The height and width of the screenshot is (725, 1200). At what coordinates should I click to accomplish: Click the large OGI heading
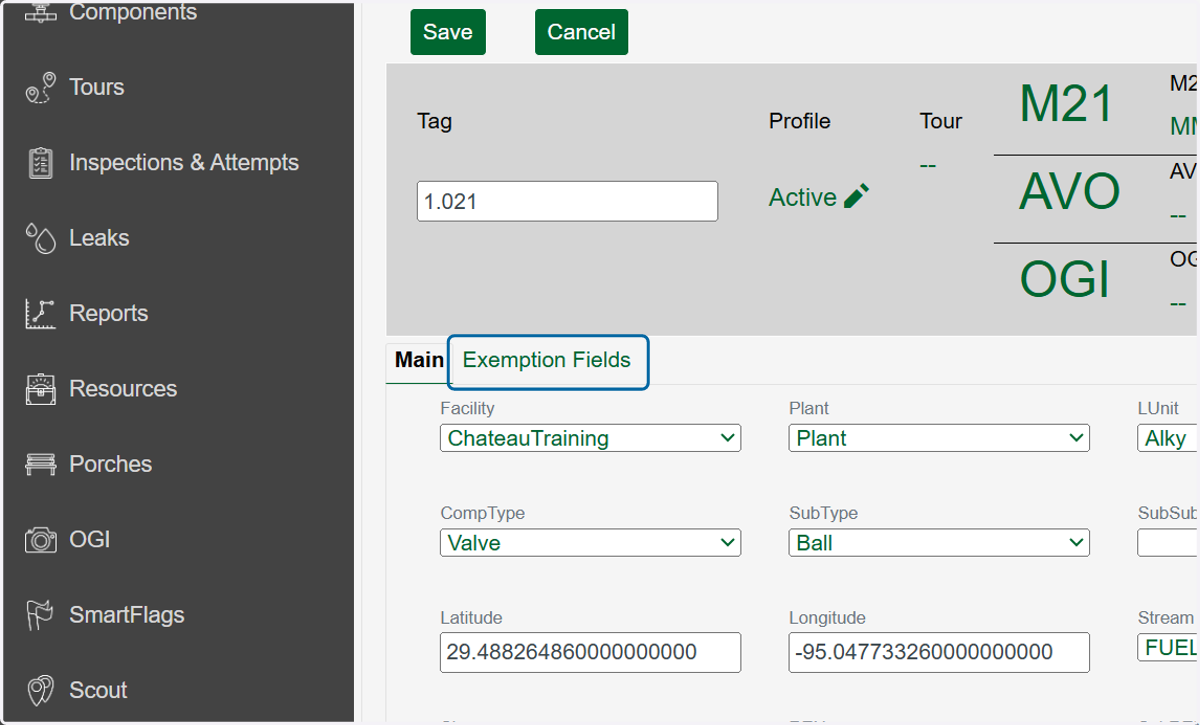1065,280
